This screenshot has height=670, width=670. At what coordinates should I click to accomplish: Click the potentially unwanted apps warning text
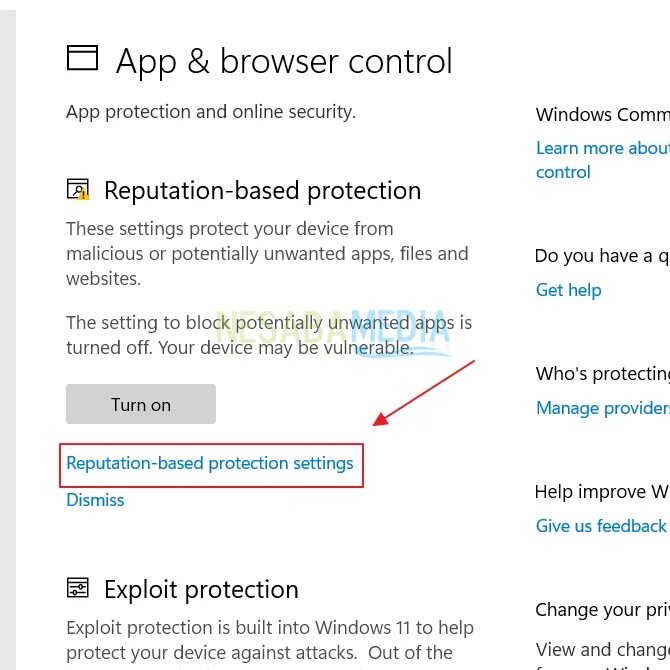point(268,336)
